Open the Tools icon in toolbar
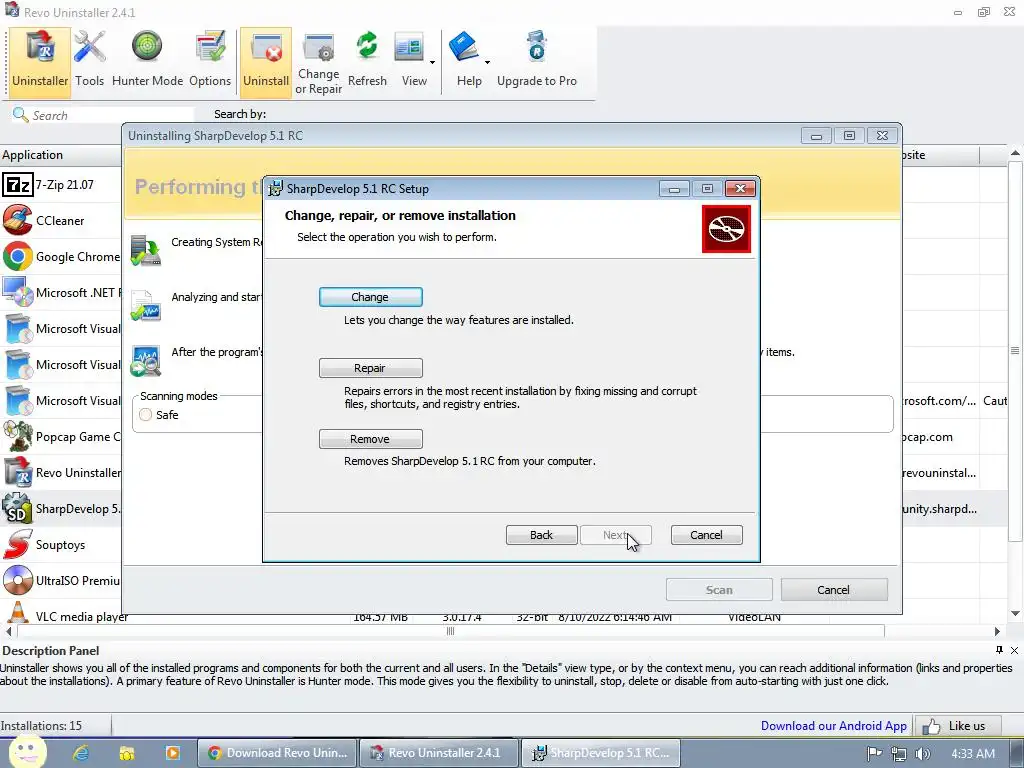 coord(89,59)
